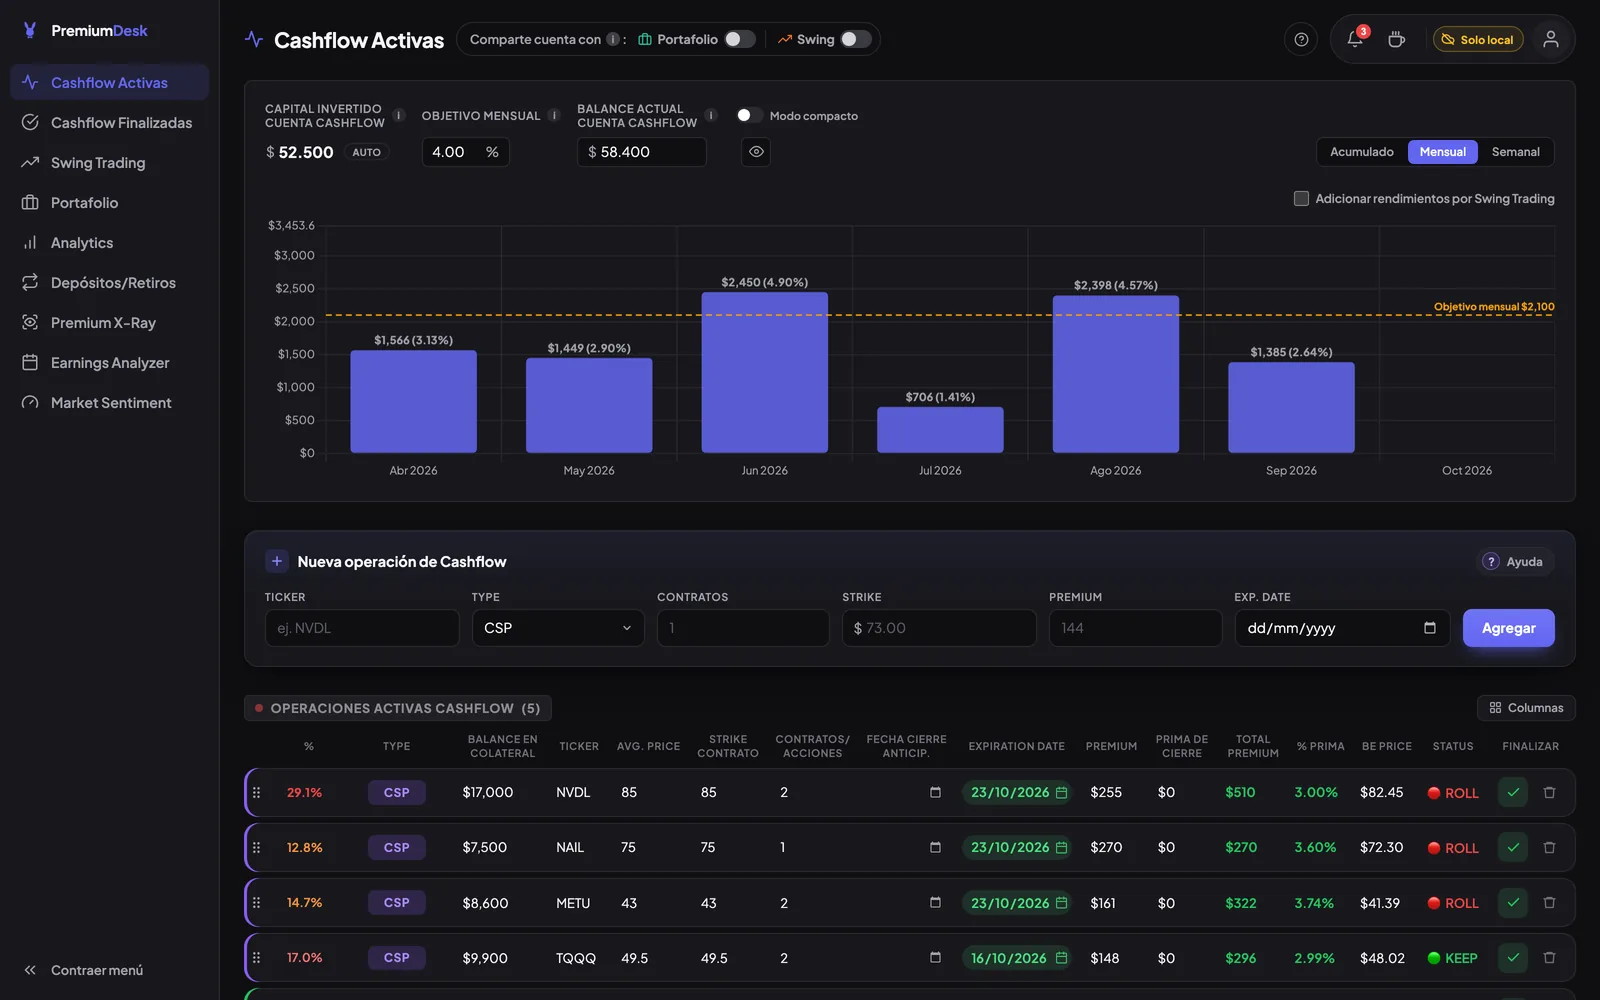
Task: Click the coffee cup icon in header
Action: click(1396, 40)
